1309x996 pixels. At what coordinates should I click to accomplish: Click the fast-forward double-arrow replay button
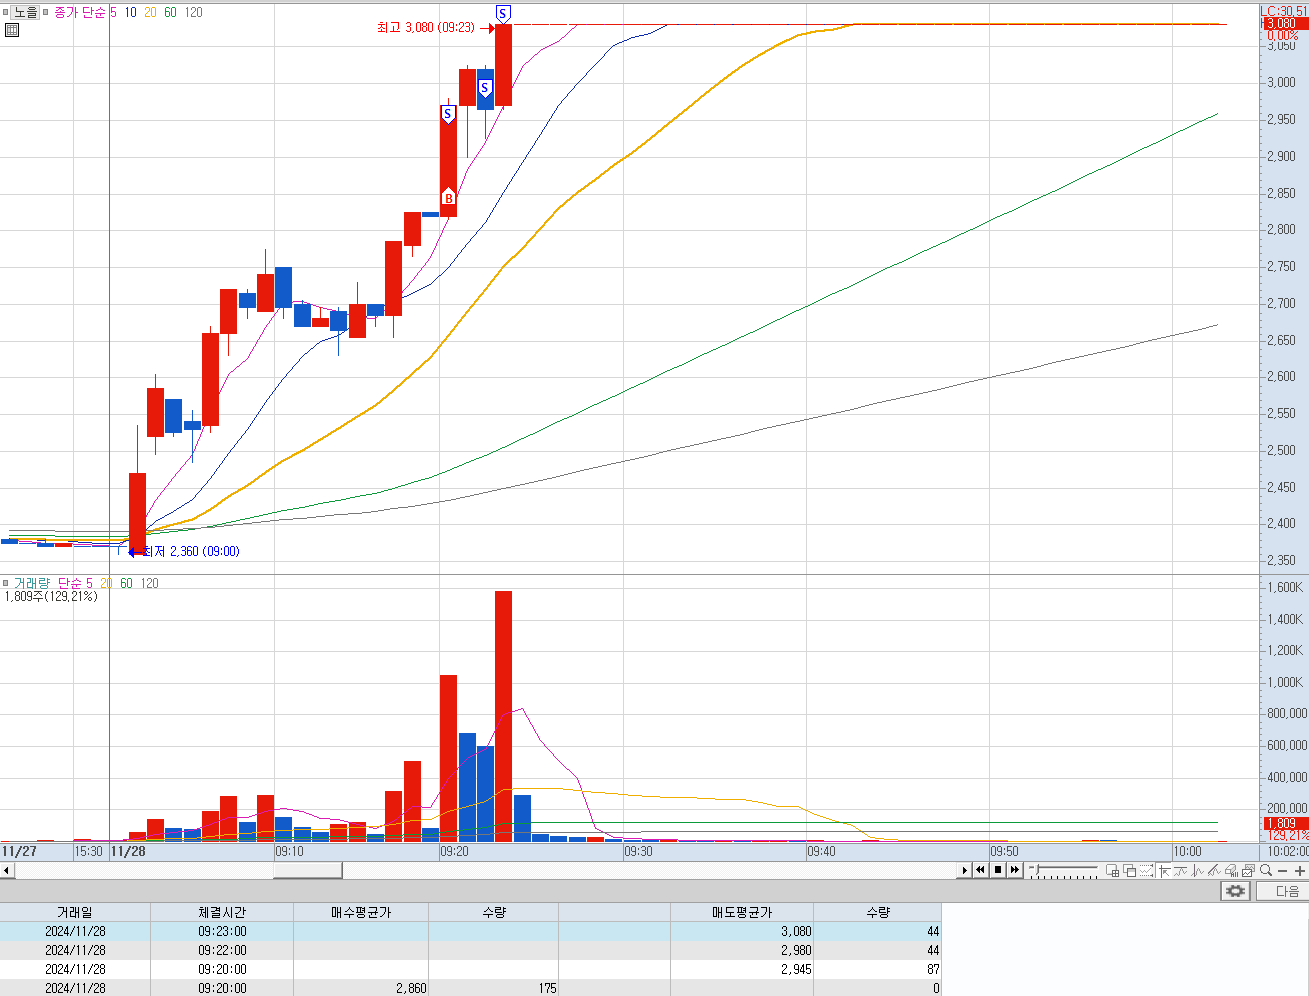coord(1015,870)
